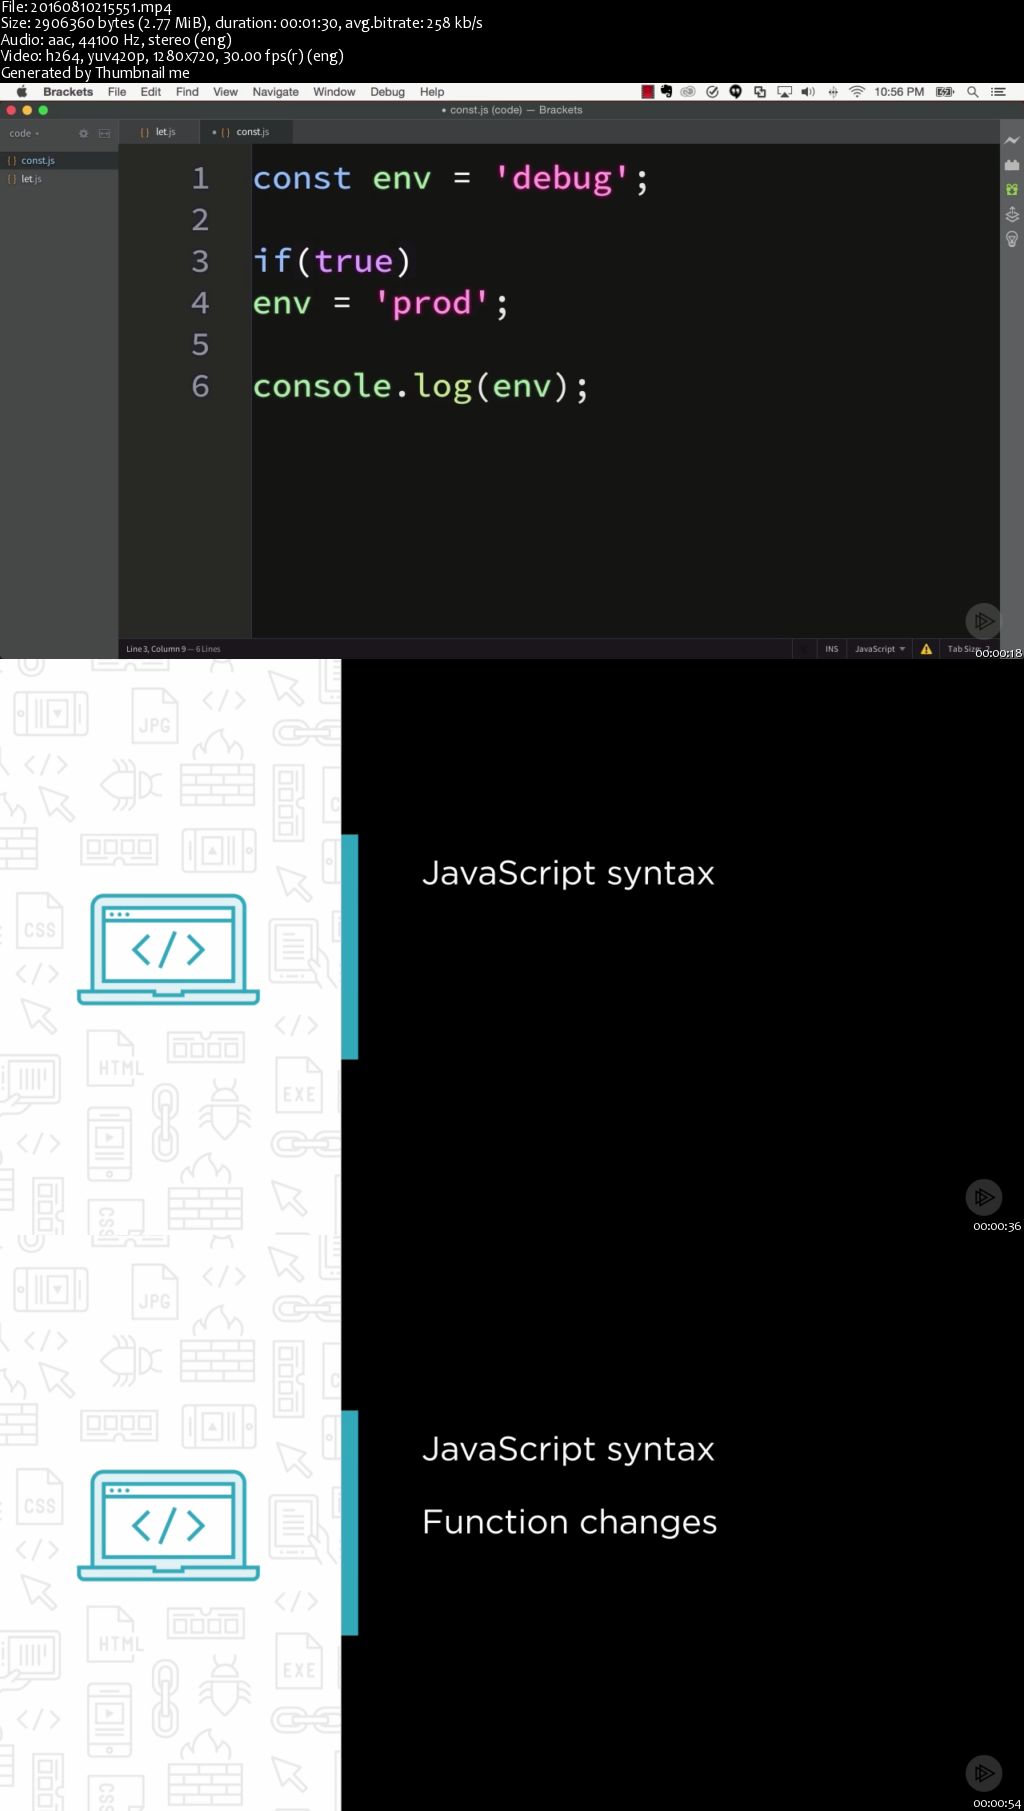Viewport: 1024px width, 1811px height.
Task: Click the 'prod' string on line 4
Action: coord(432,303)
